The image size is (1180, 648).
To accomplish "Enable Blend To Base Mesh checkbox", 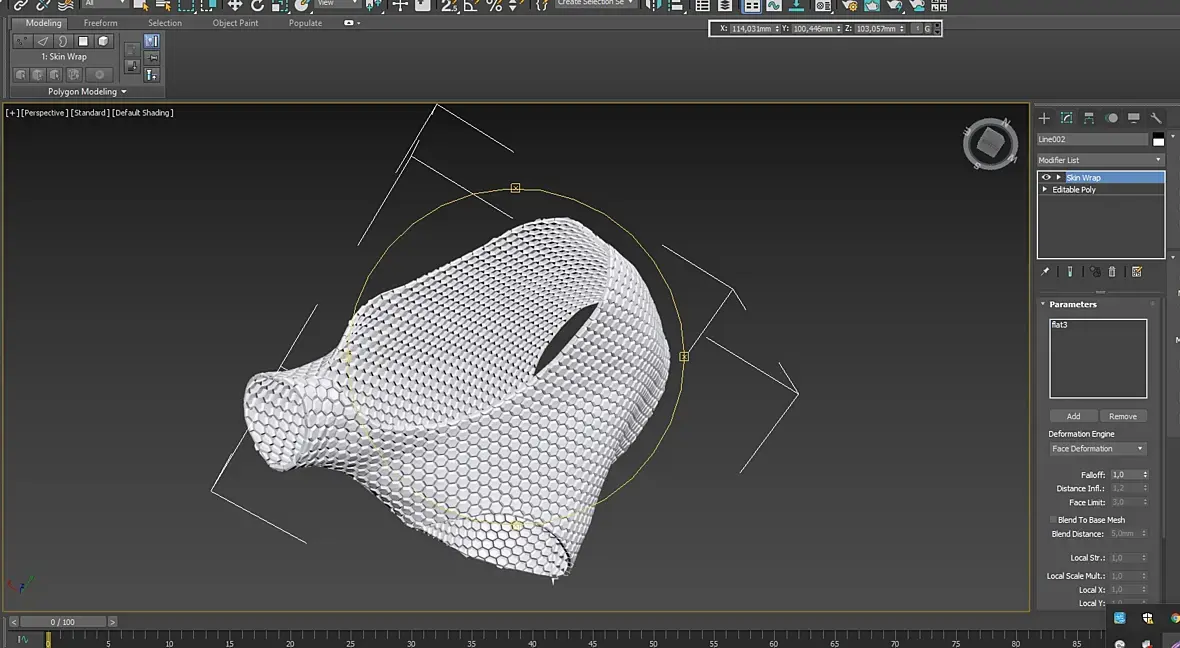I will click(x=1053, y=520).
